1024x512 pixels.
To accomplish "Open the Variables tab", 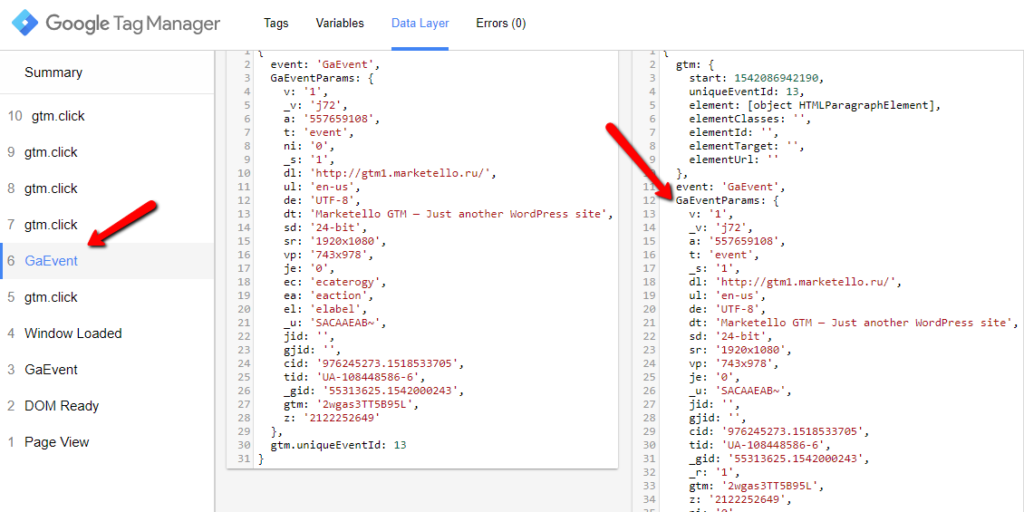I will tap(340, 23).
